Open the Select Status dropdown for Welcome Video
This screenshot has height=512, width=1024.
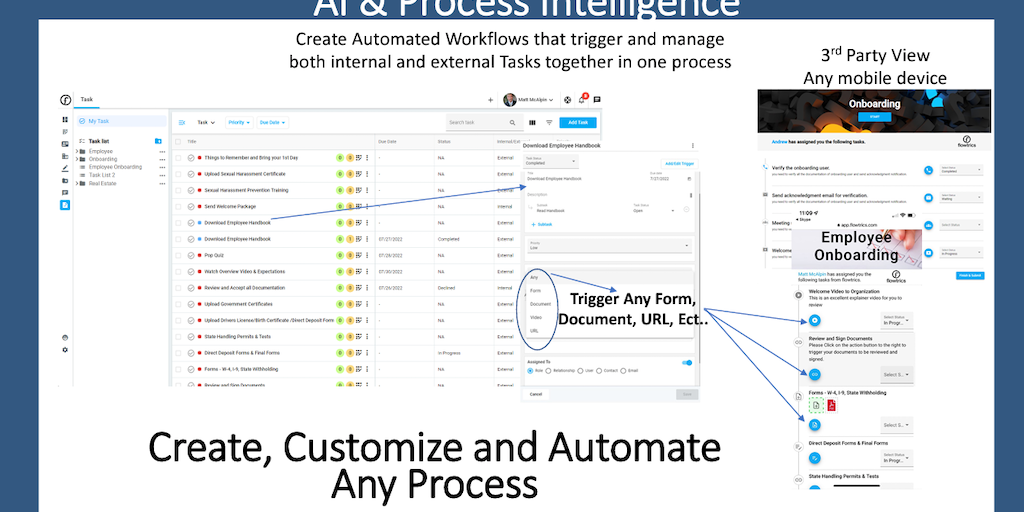pyautogui.click(x=897, y=320)
